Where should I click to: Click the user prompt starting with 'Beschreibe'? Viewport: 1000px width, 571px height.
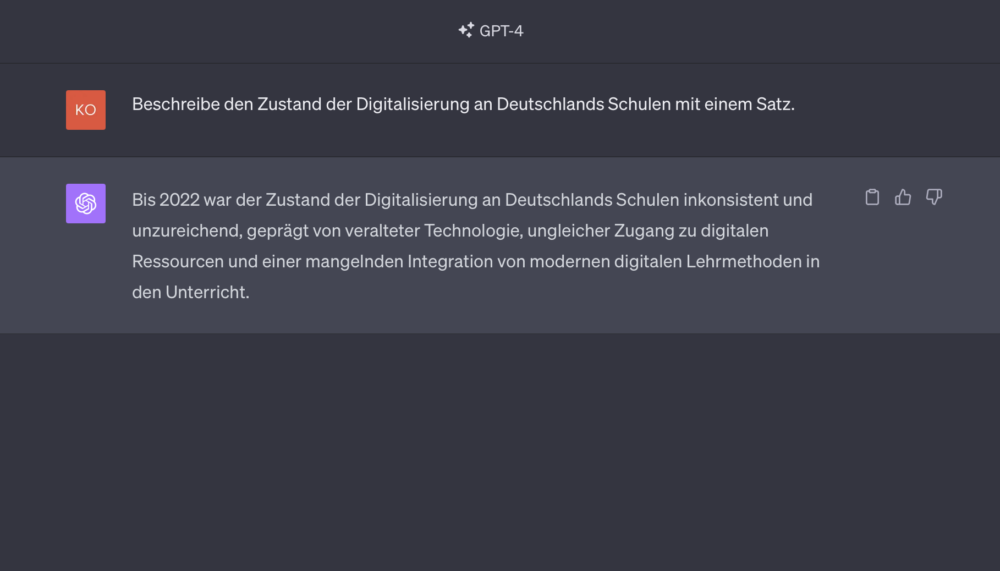tap(463, 104)
